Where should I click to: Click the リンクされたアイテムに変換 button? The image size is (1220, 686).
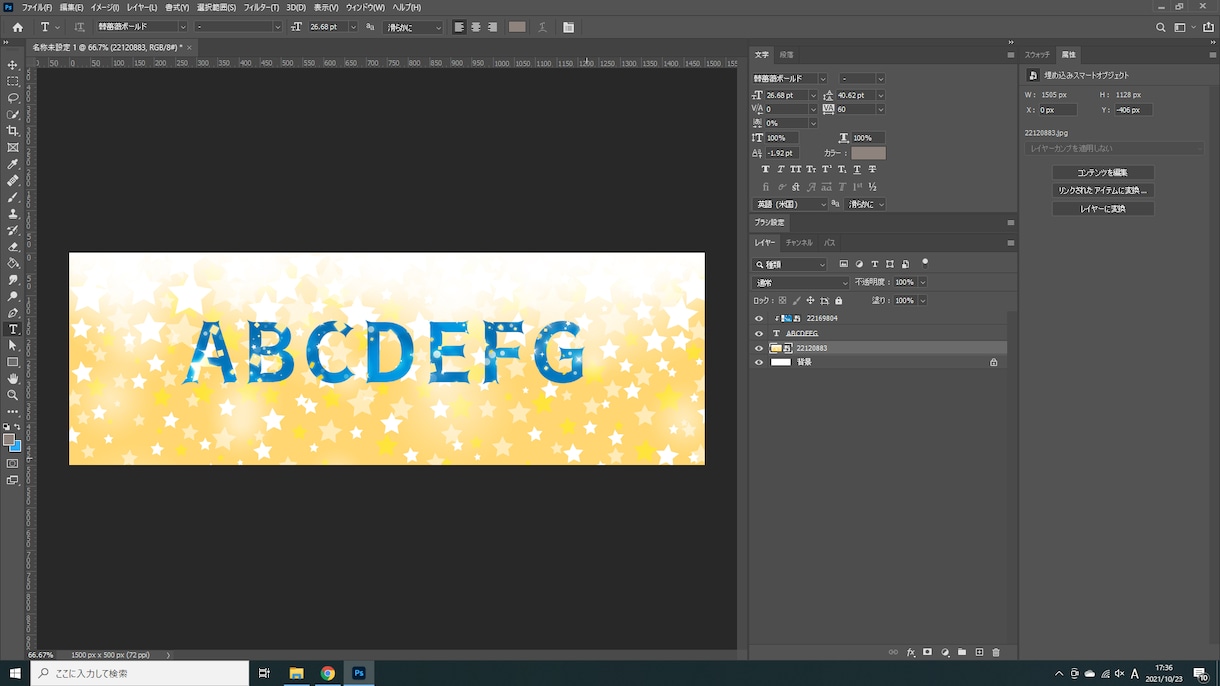(1103, 190)
